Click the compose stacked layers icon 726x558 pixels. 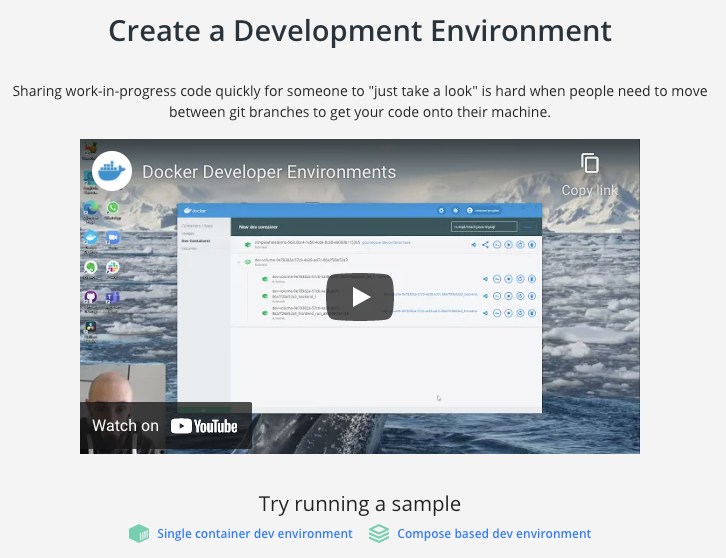click(x=379, y=533)
